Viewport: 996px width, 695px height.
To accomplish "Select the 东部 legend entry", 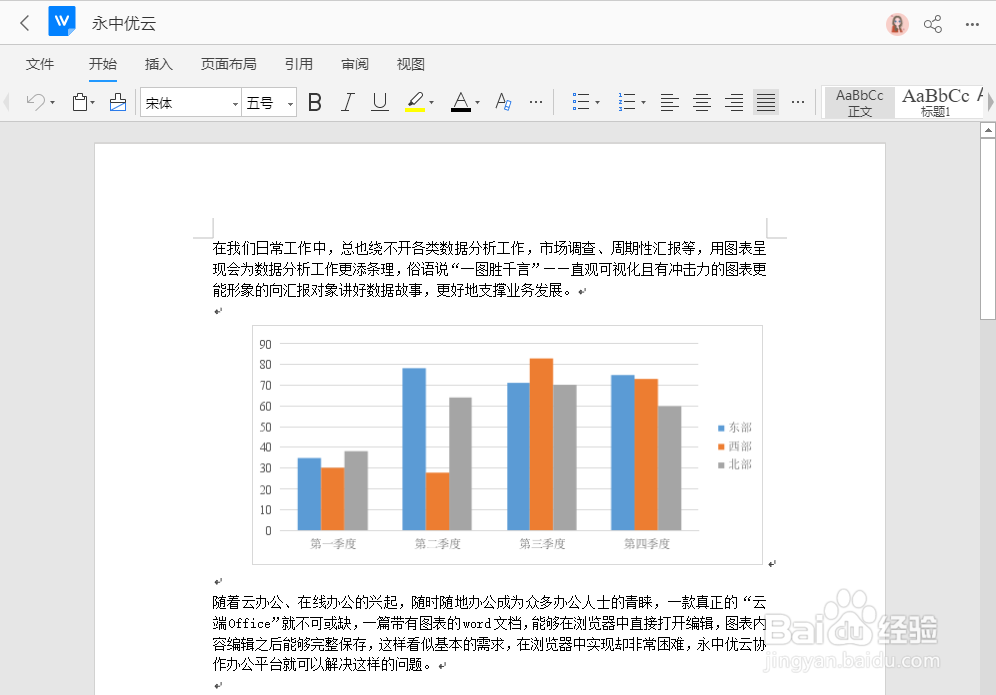I will click(x=735, y=428).
